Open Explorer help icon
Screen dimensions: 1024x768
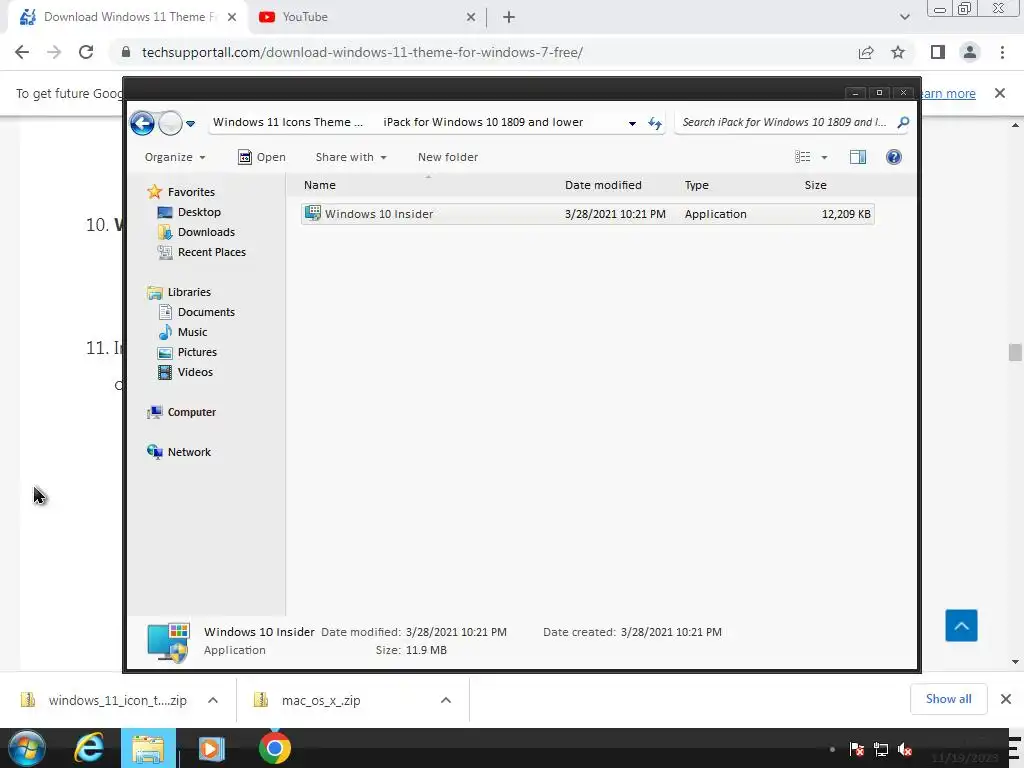893,157
